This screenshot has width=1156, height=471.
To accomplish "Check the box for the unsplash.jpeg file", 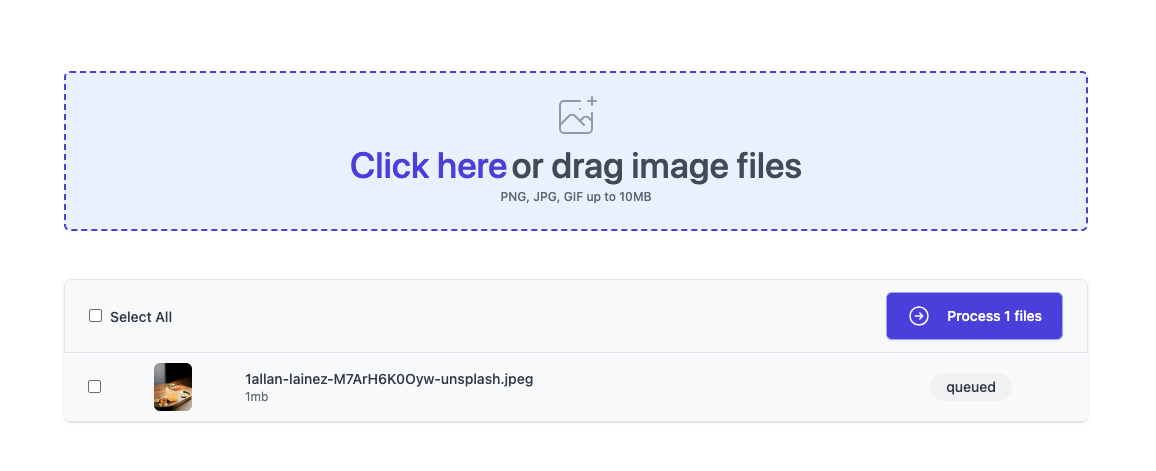I will tap(94, 386).
